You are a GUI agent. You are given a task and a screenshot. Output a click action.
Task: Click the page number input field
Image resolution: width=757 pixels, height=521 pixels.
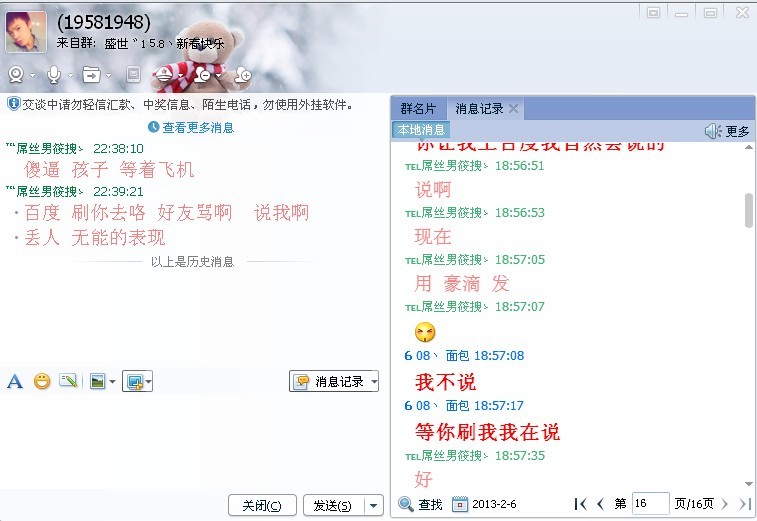point(651,504)
